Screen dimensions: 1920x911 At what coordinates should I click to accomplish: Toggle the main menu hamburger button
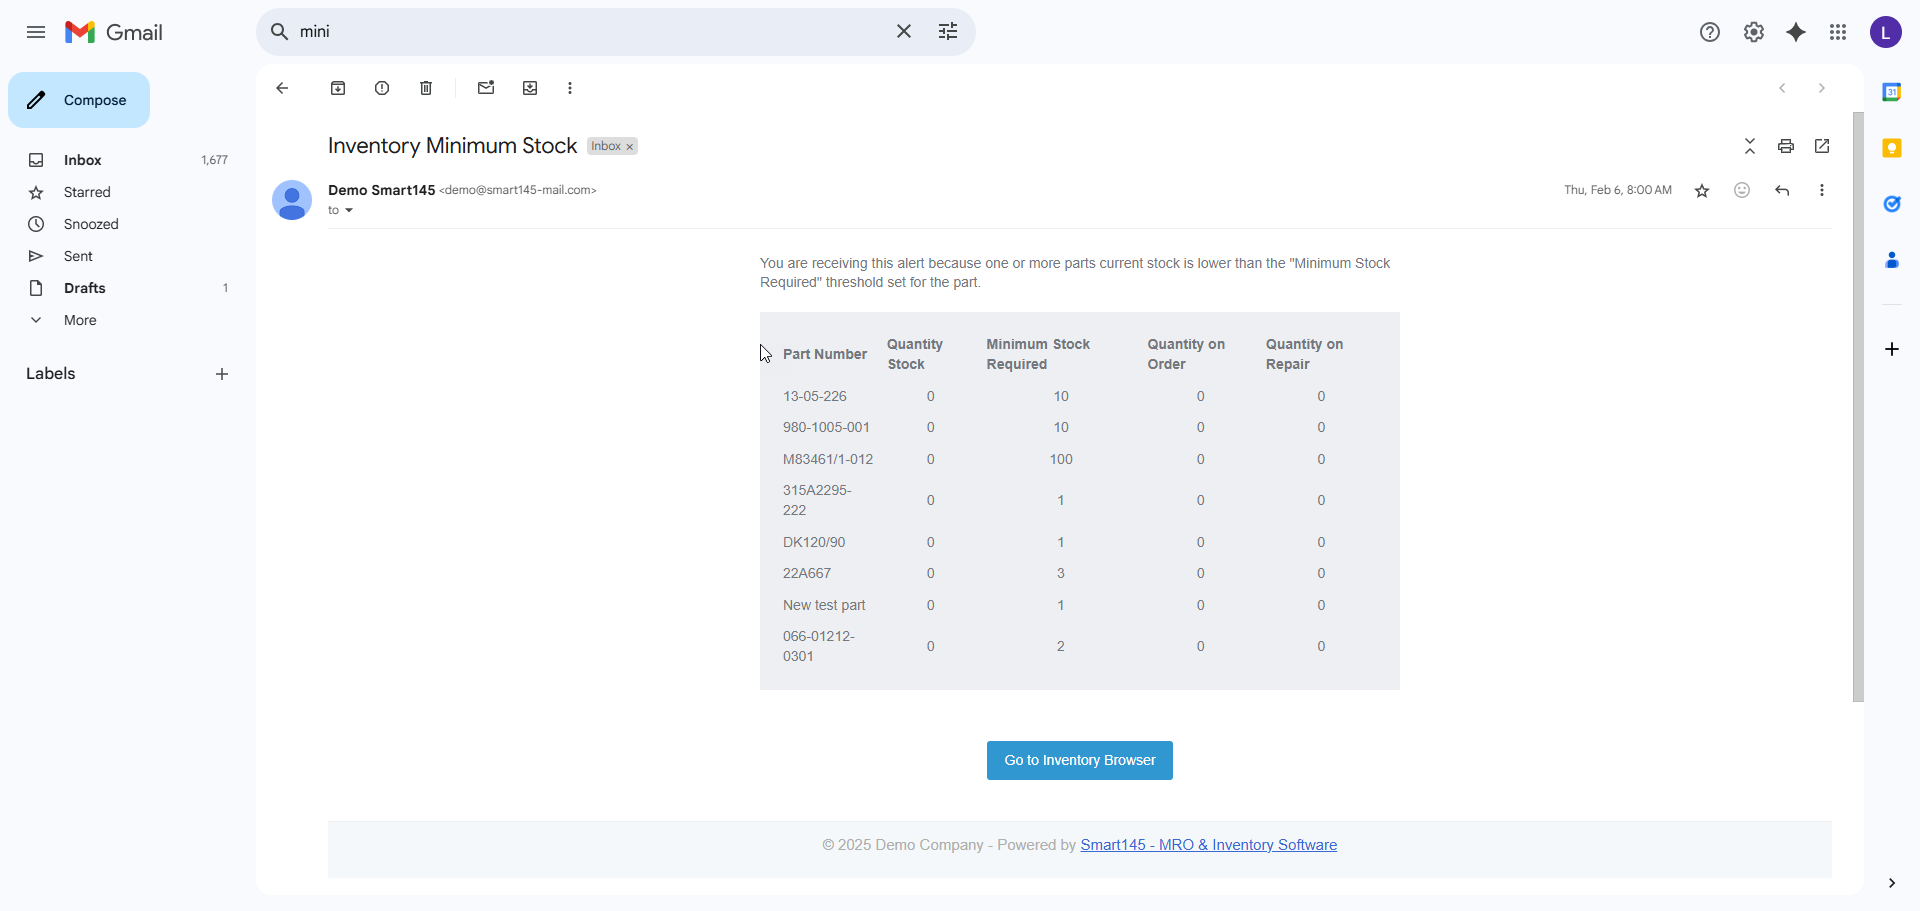(x=36, y=32)
